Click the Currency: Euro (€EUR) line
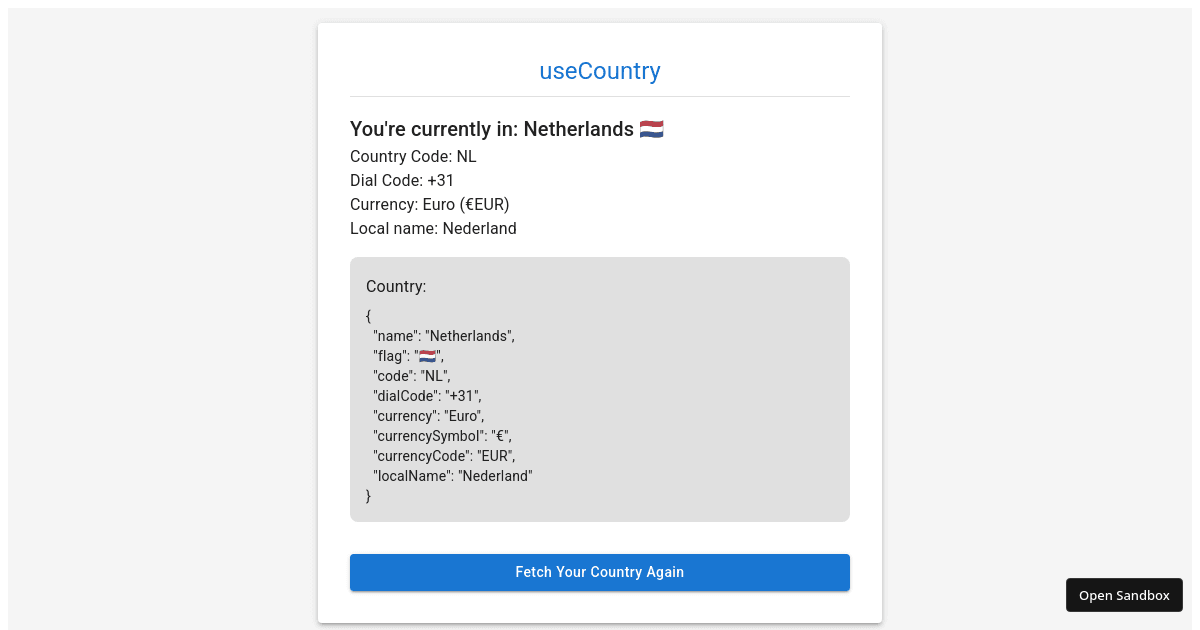The image size is (1200, 630). 430,204
